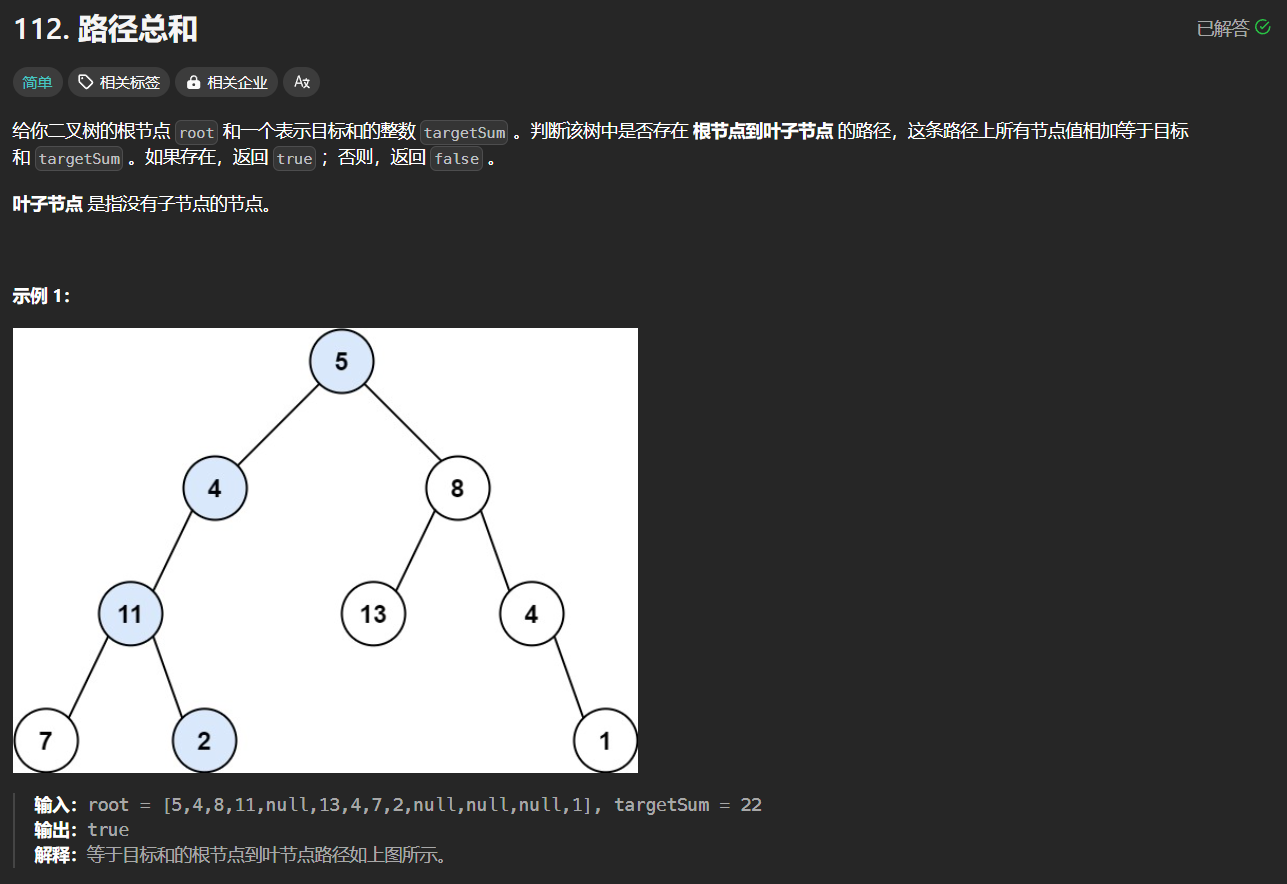
Task: Click leaf node 7 in tree
Action: (x=46, y=740)
